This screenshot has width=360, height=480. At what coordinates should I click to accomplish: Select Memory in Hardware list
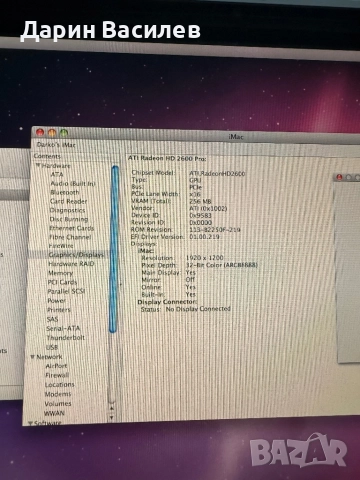point(60,273)
